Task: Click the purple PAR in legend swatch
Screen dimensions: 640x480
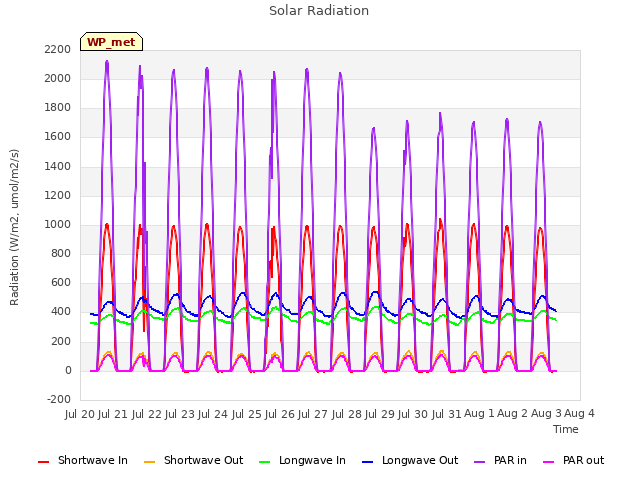Action: coord(480,462)
